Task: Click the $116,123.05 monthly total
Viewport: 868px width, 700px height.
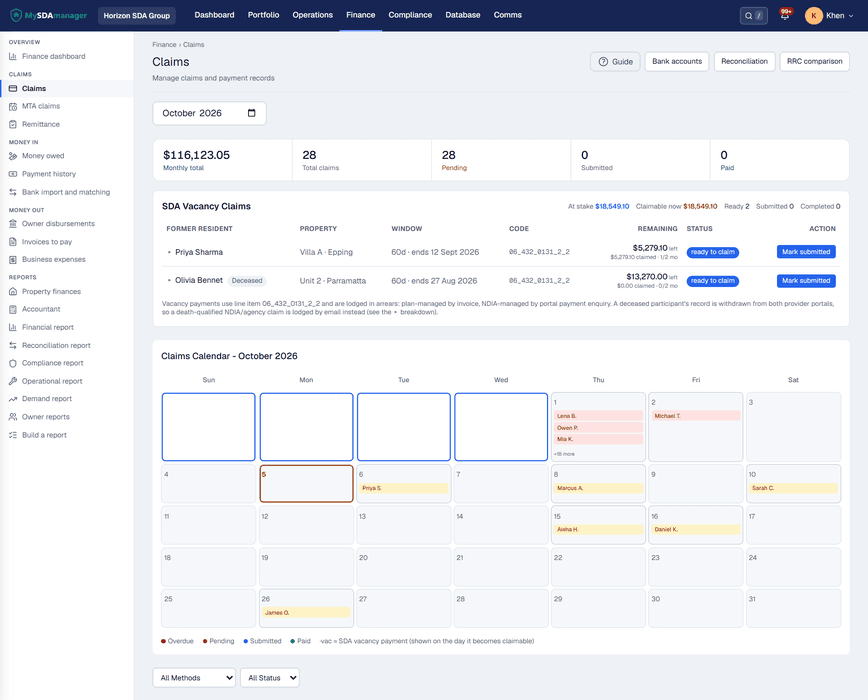Action: [197, 155]
